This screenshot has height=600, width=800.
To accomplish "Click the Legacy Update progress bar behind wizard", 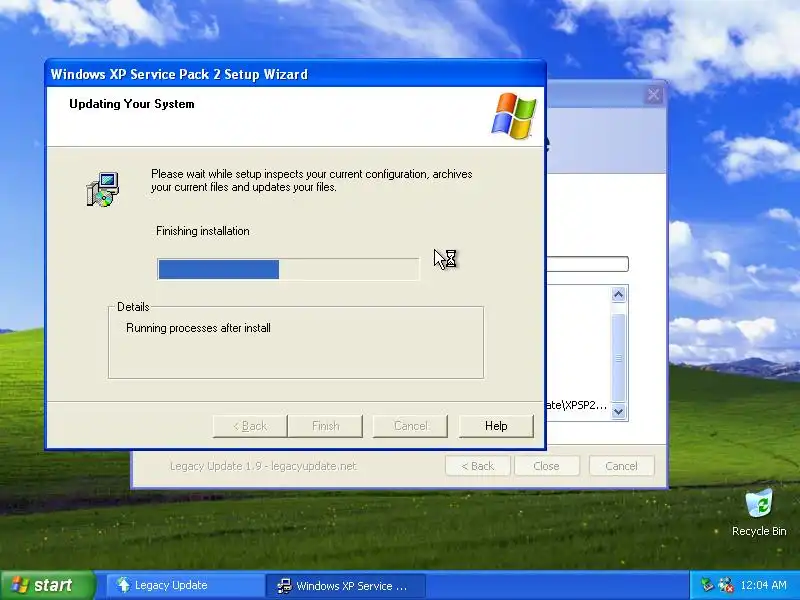I will point(587,264).
